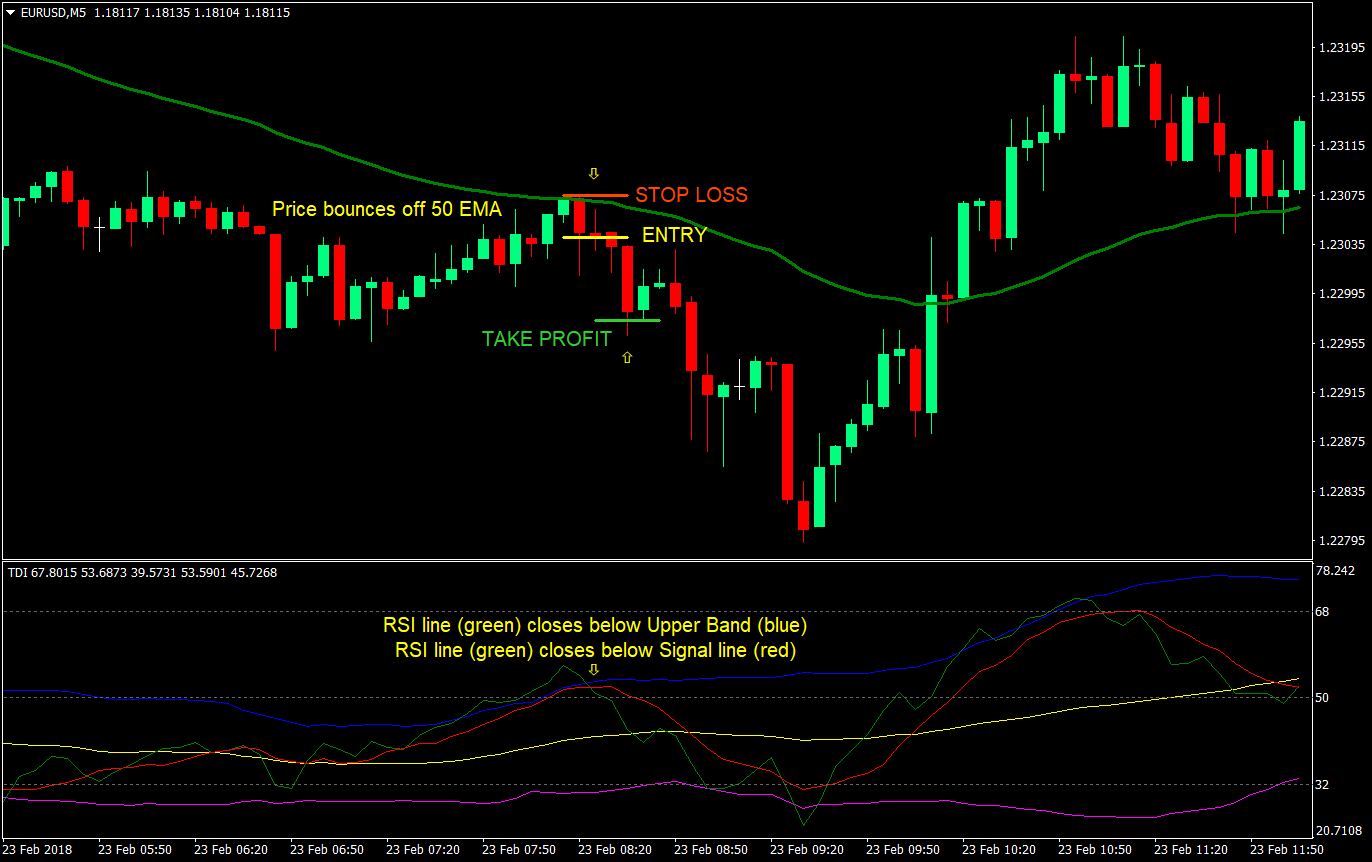Click the 1.23075 price scale label
This screenshot has height=862, width=1372.
point(1340,196)
